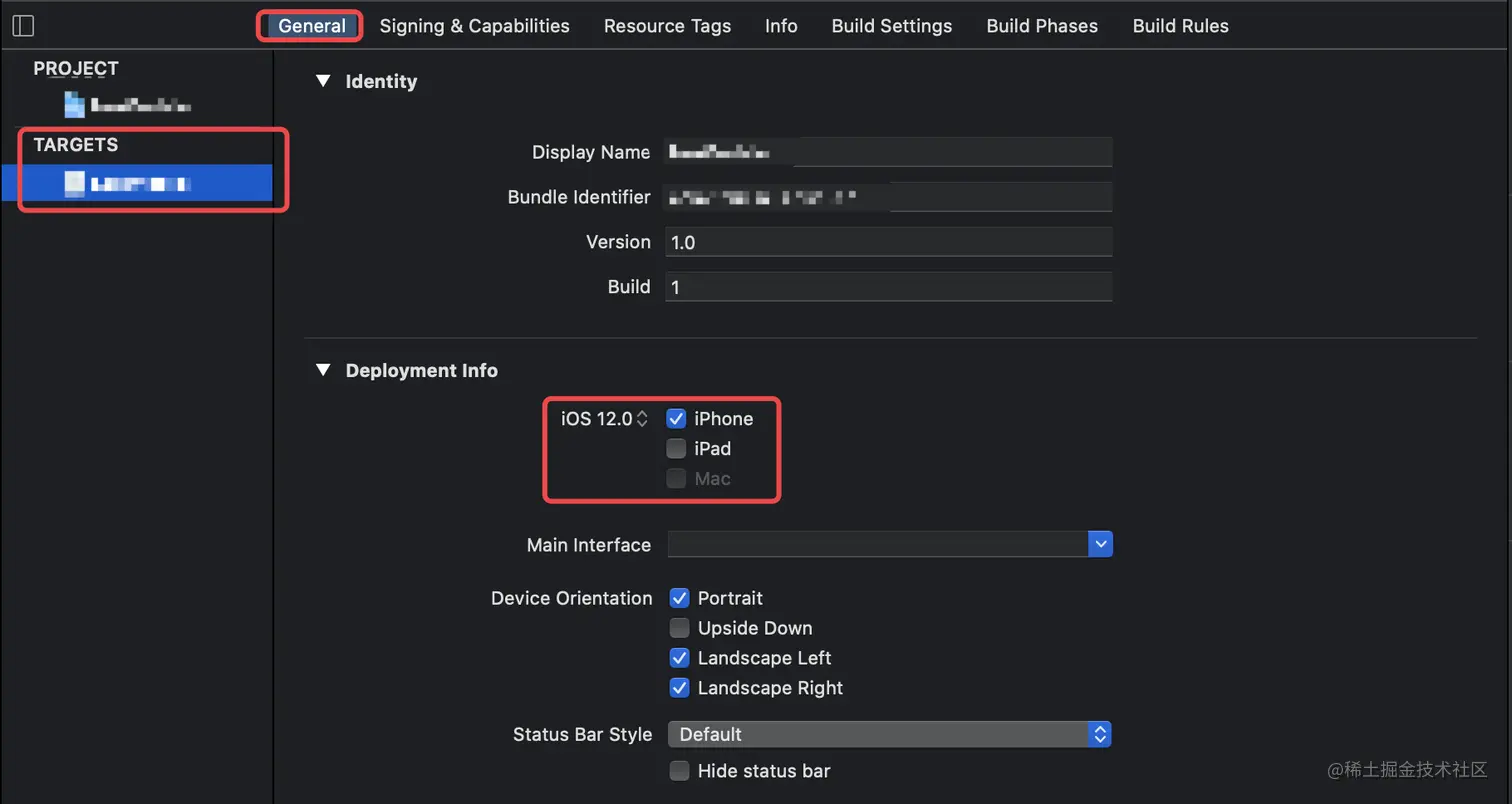Click the Bundle Identifier field

[889, 197]
